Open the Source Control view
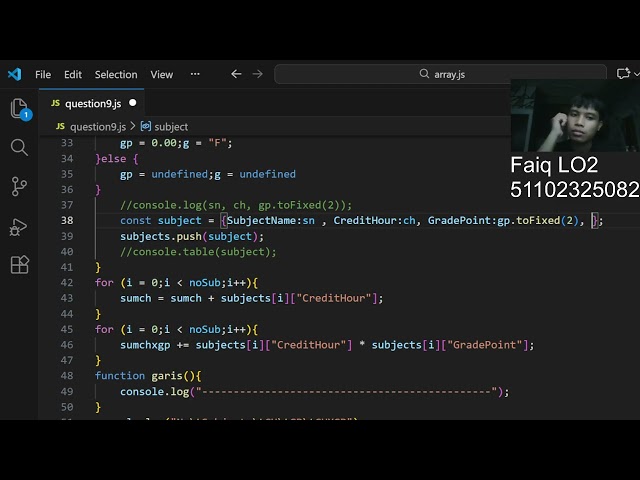Viewport: 640px width, 480px height. pos(19,187)
